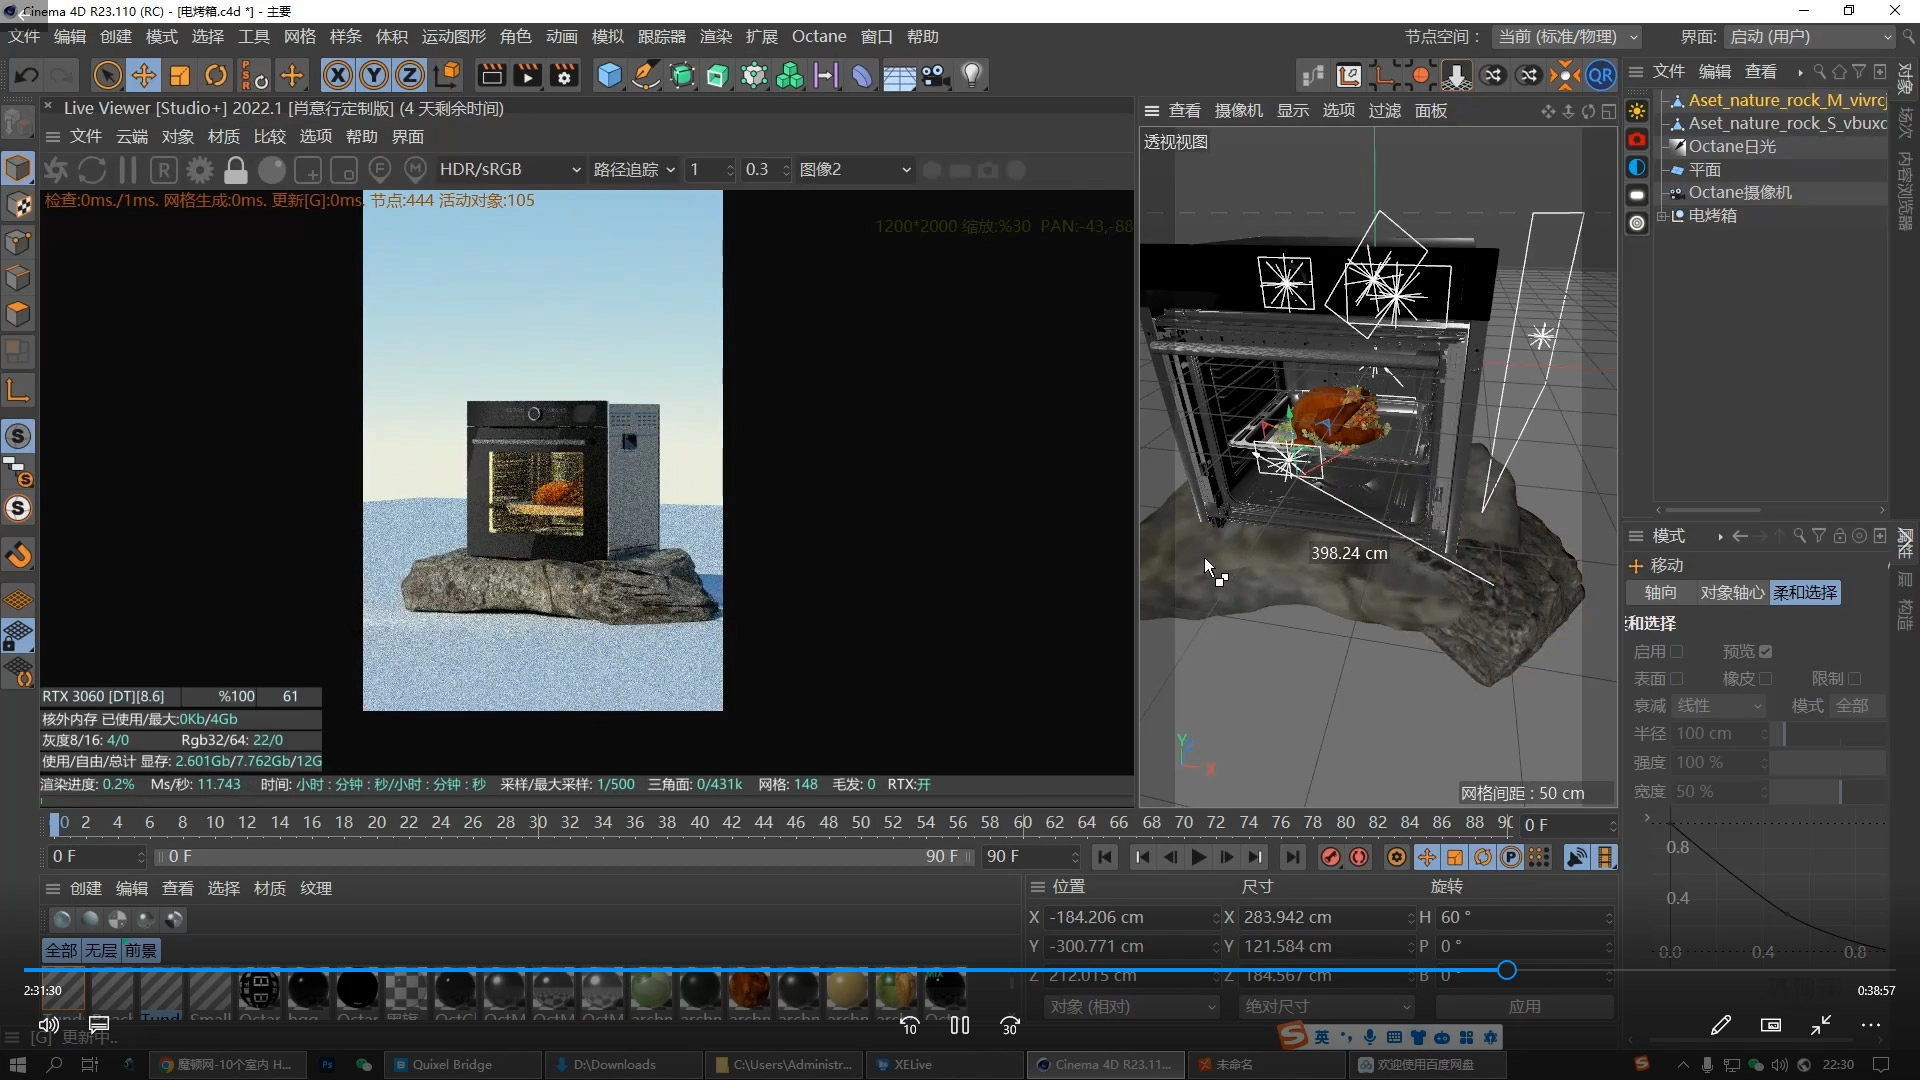Click the light bulb icon in toolbar
1920x1080 pixels.
(972, 76)
